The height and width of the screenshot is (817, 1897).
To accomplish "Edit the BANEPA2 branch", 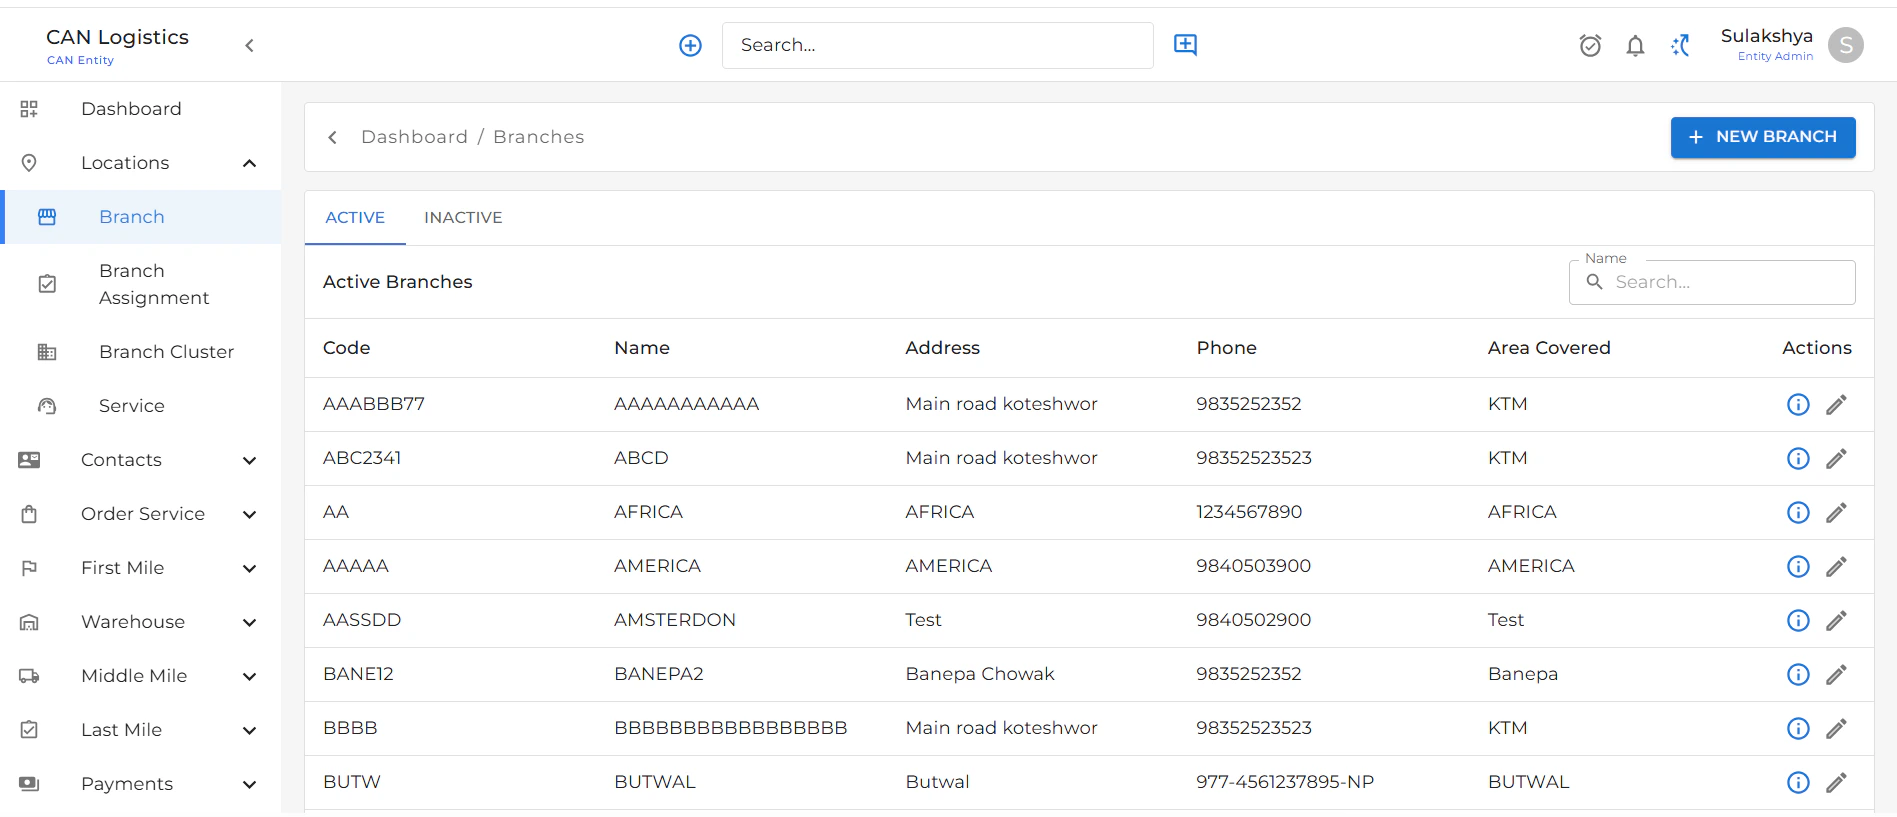I will click(1836, 674).
